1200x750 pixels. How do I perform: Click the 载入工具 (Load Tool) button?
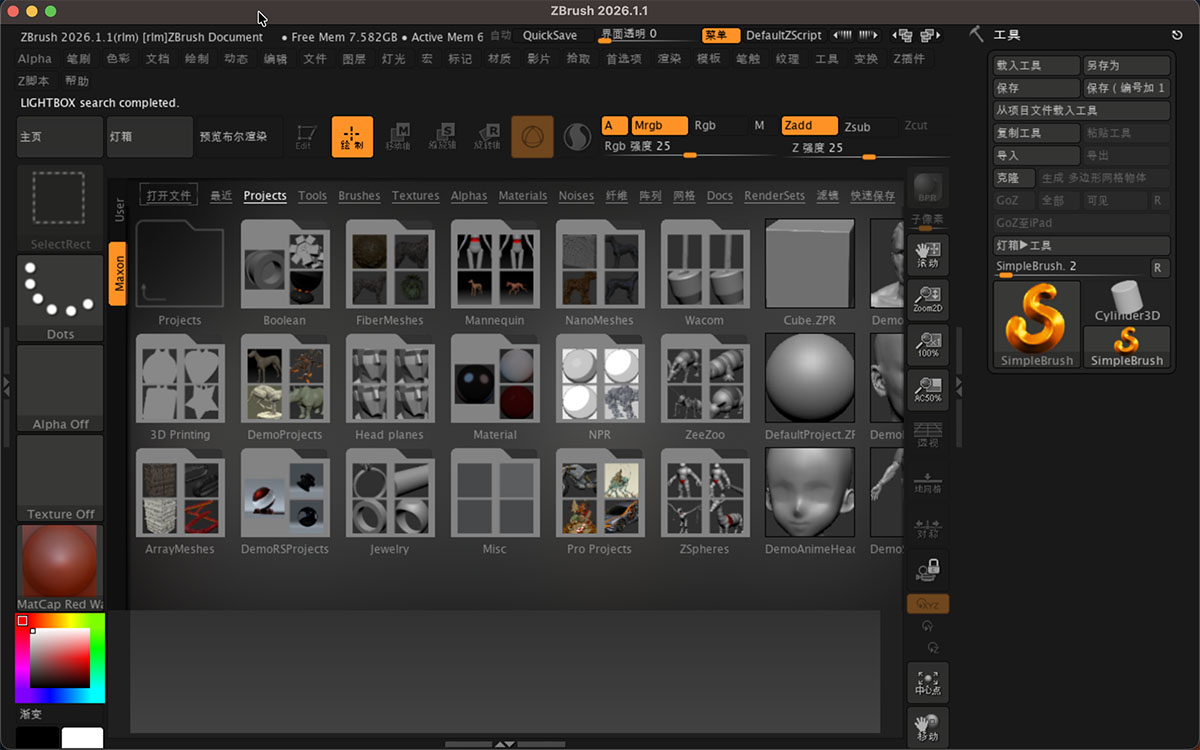click(x=1036, y=66)
